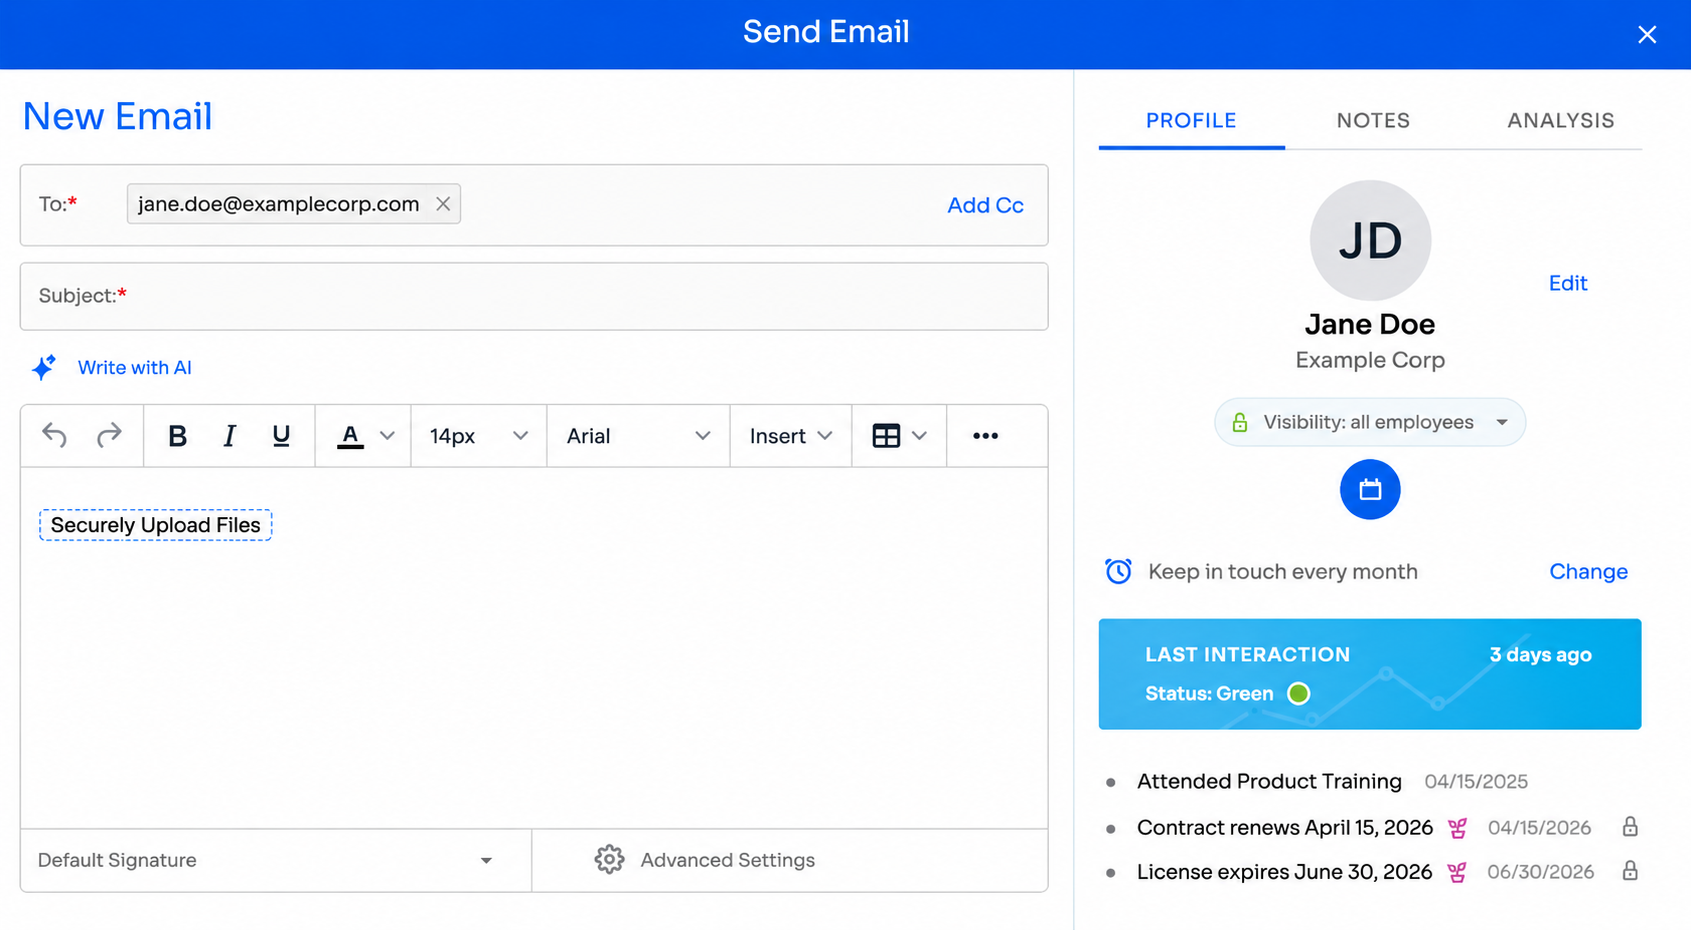Click the Edit profile link
This screenshot has width=1691, height=930.
1568,283
